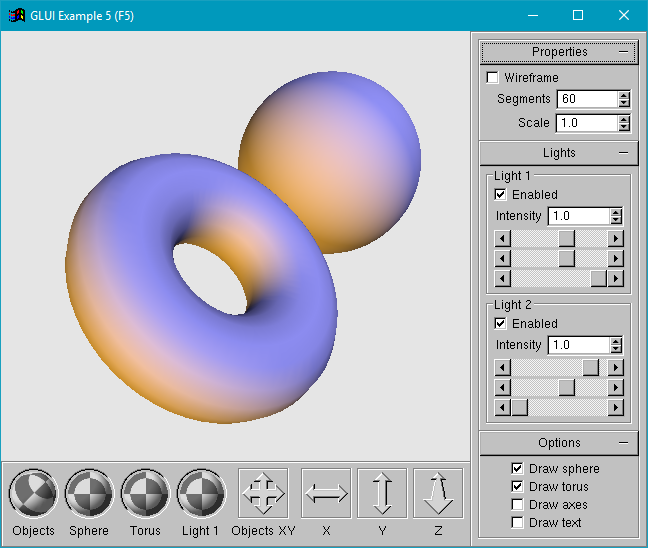Click the Torus rotation ball
Screen dimensions: 648x548
click(145, 493)
